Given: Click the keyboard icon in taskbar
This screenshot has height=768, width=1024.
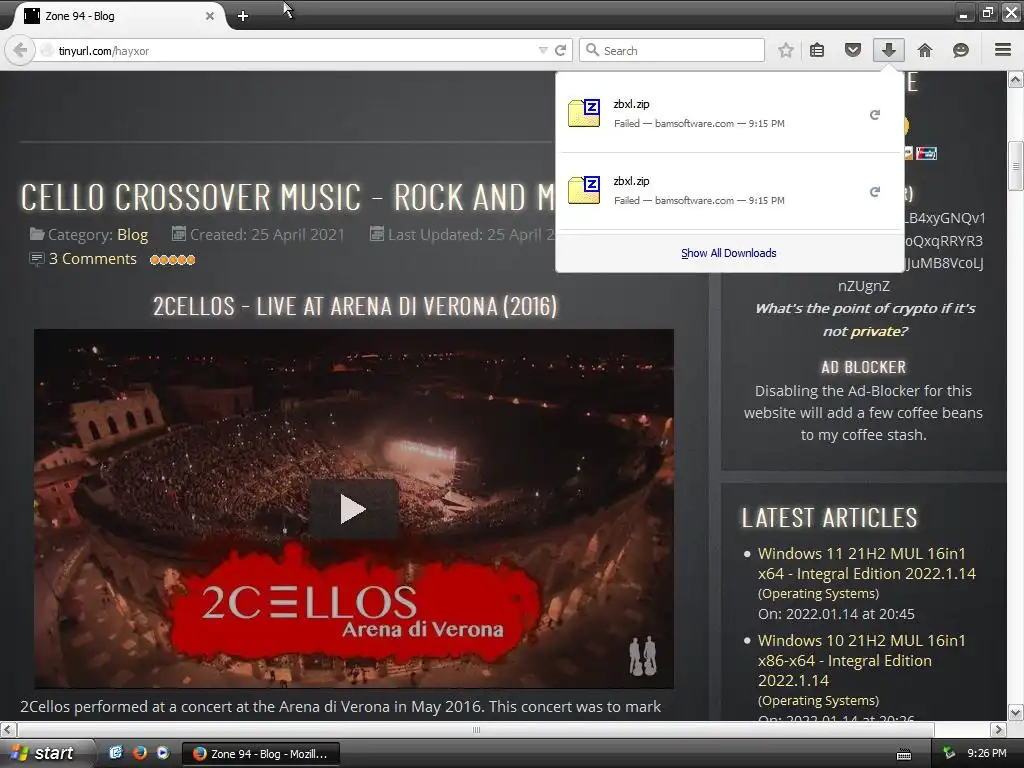Looking at the screenshot, I should [x=904, y=754].
